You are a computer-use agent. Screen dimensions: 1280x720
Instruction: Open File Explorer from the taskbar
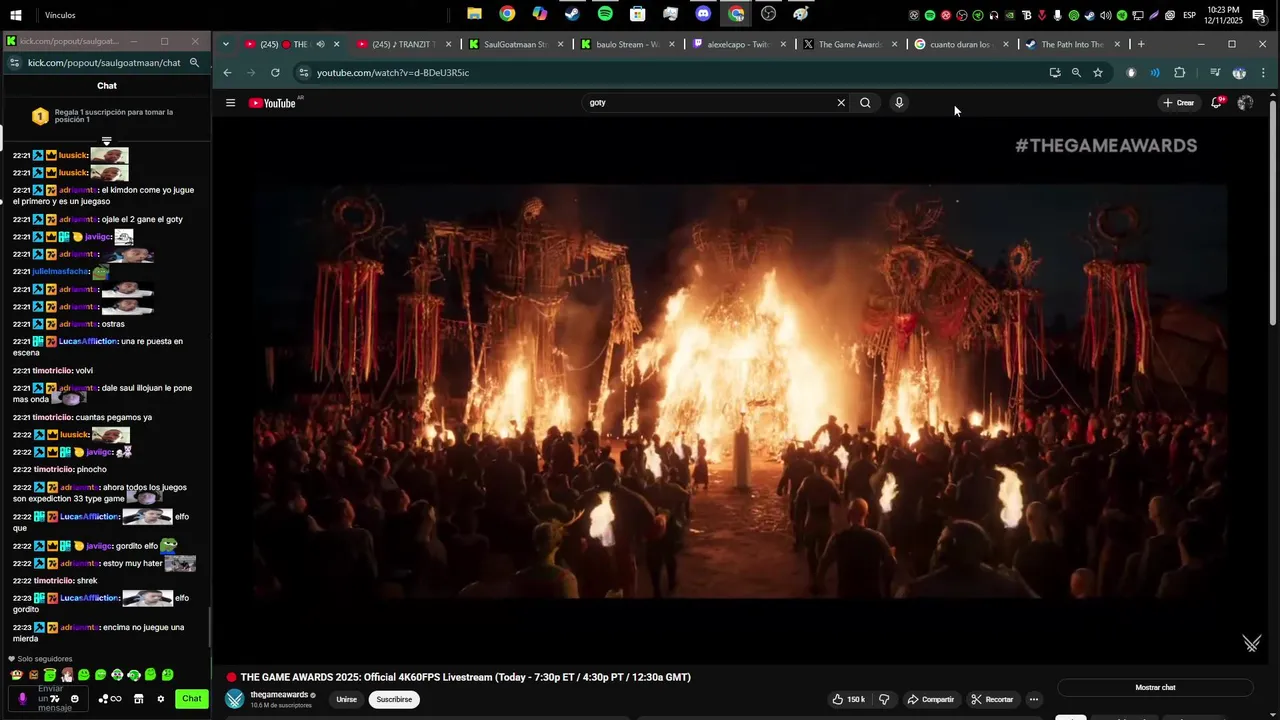tap(474, 14)
